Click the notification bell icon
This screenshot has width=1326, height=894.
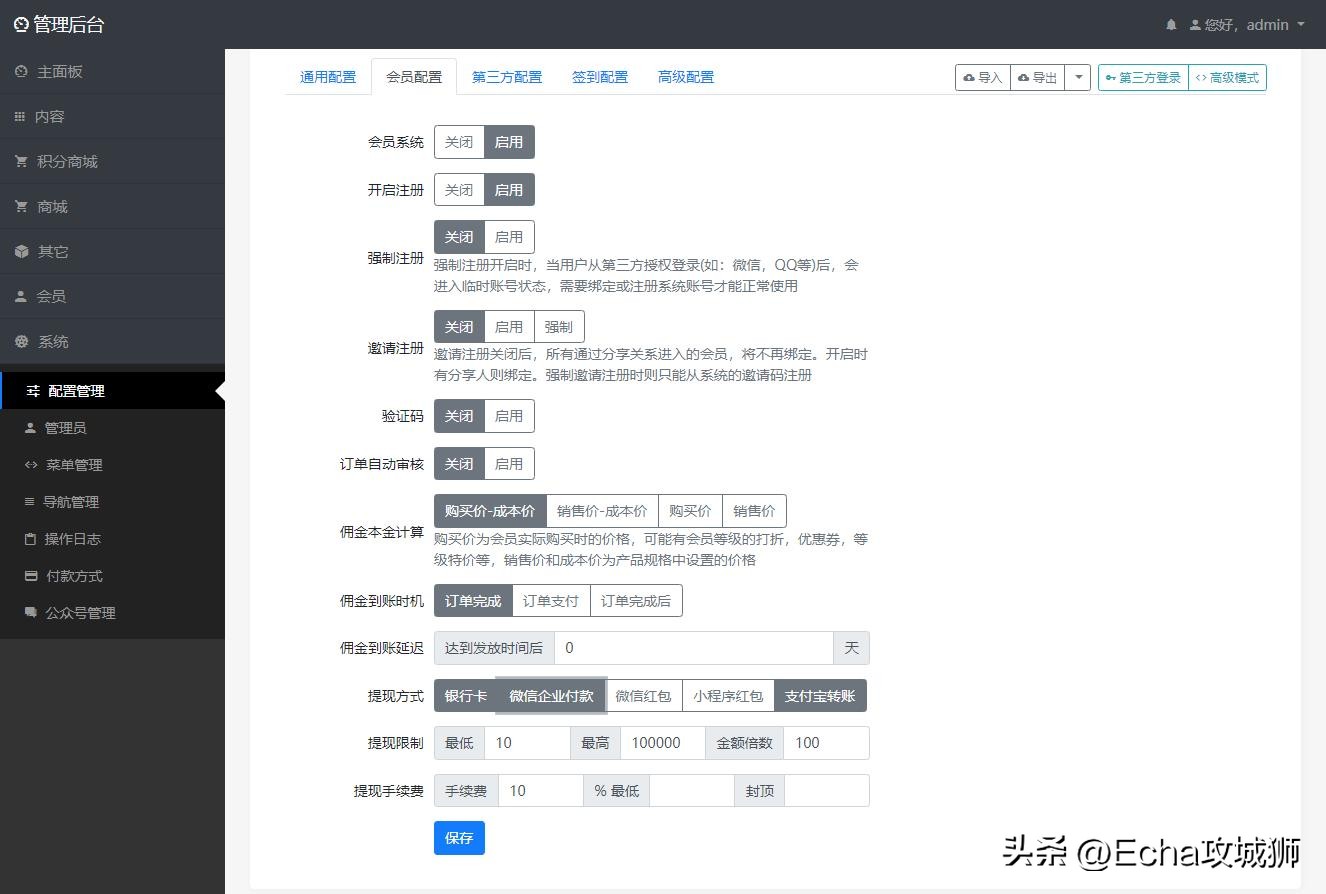(1170, 24)
